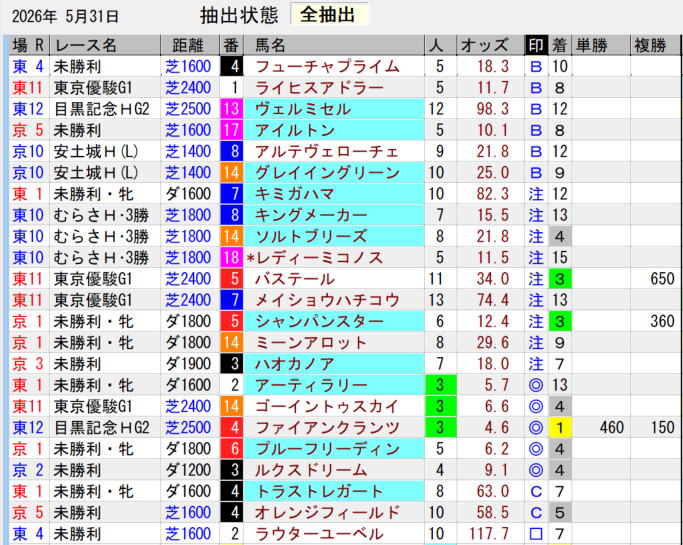Select horse name アルテヴェローチェ
Screen dimensions: 683x545
click(327, 152)
